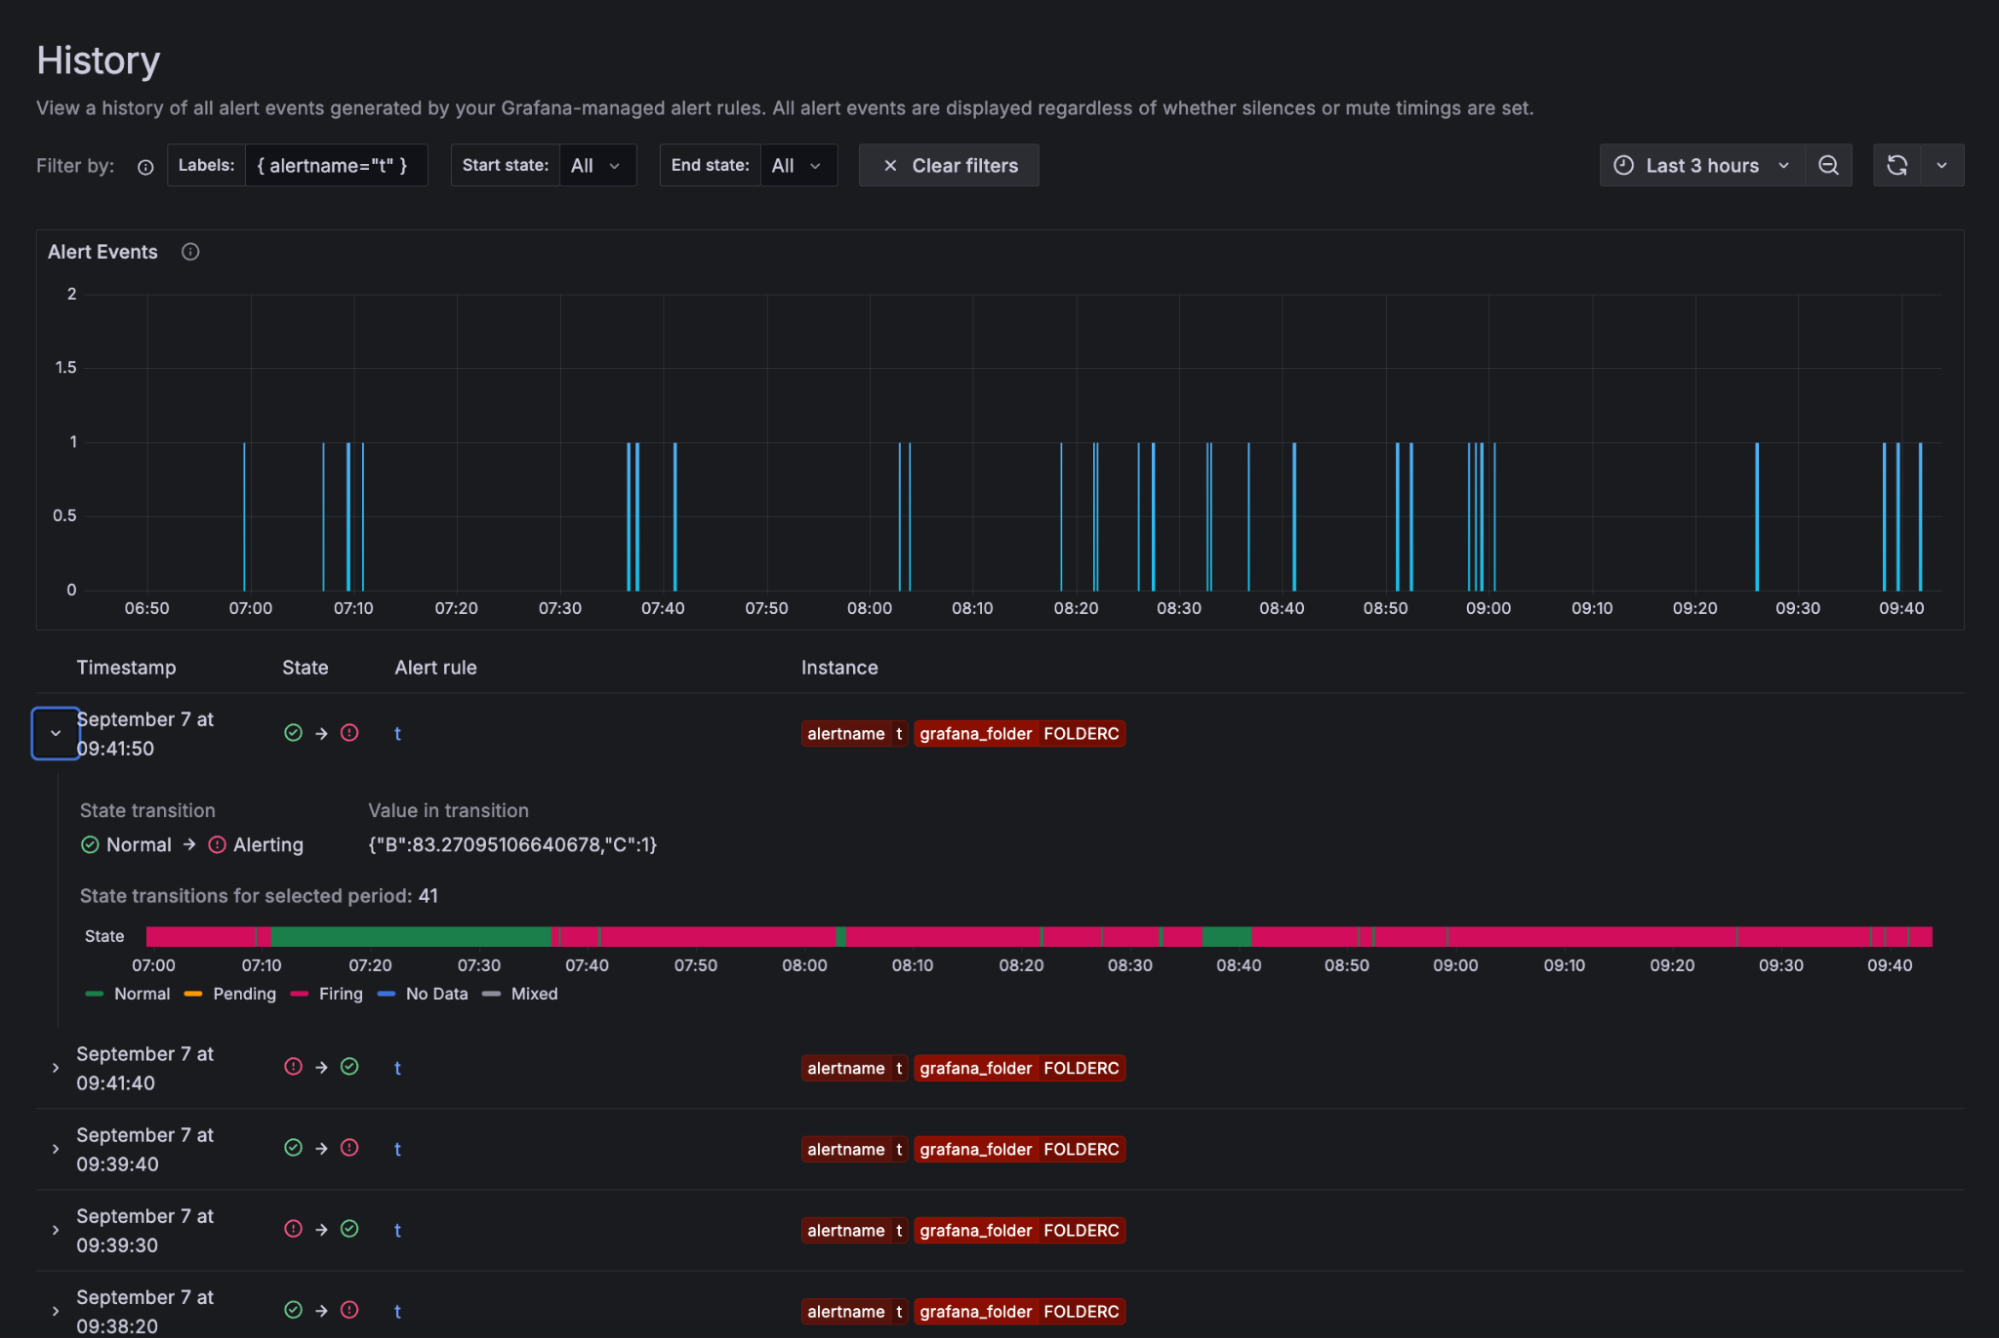Click the Normal checkmark icon on 09:41:40 row

[x=350, y=1067]
